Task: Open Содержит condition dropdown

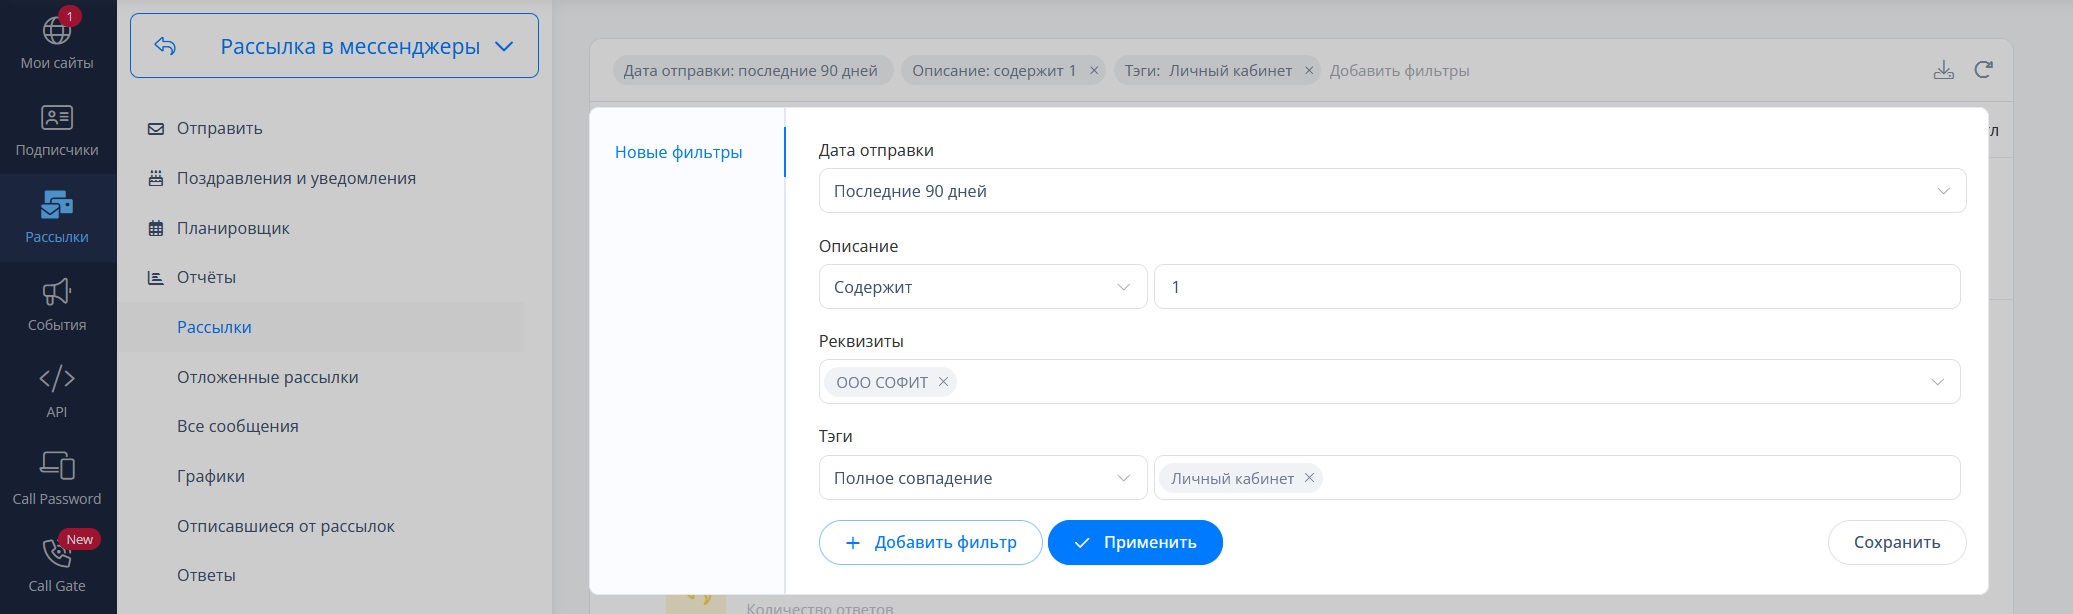Action: pos(983,287)
